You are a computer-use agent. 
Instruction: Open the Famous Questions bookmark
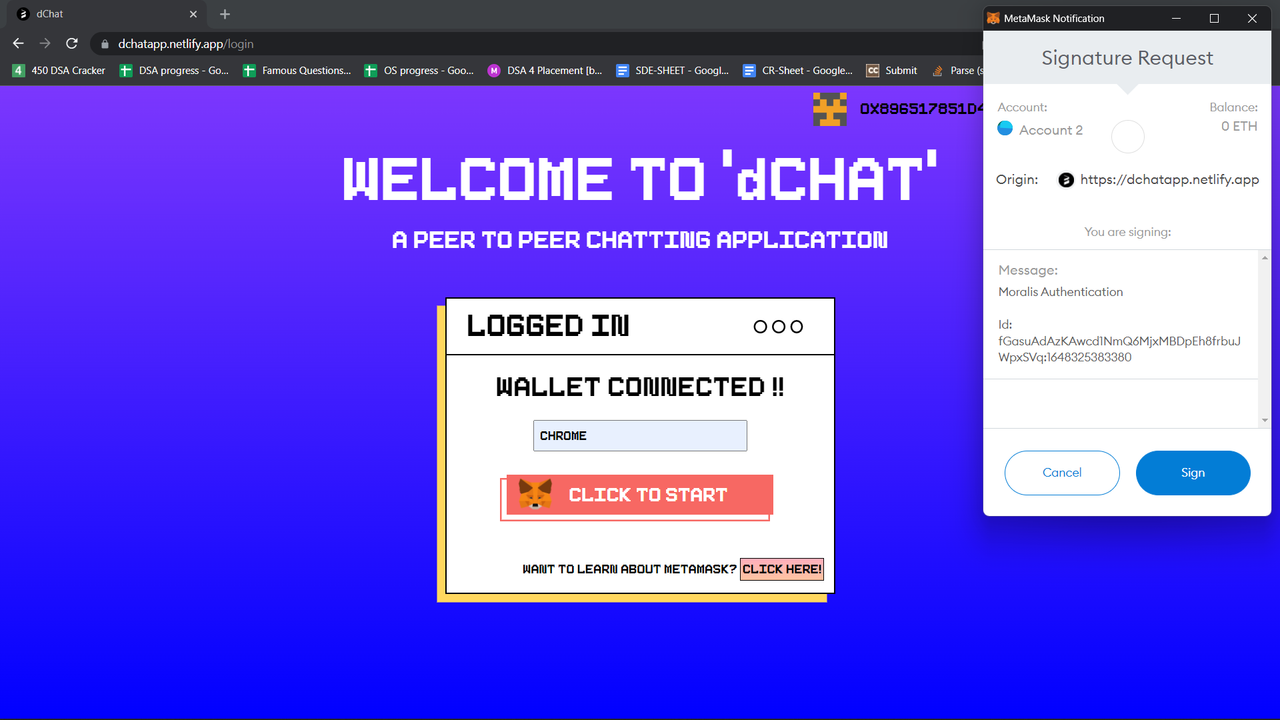(x=297, y=70)
